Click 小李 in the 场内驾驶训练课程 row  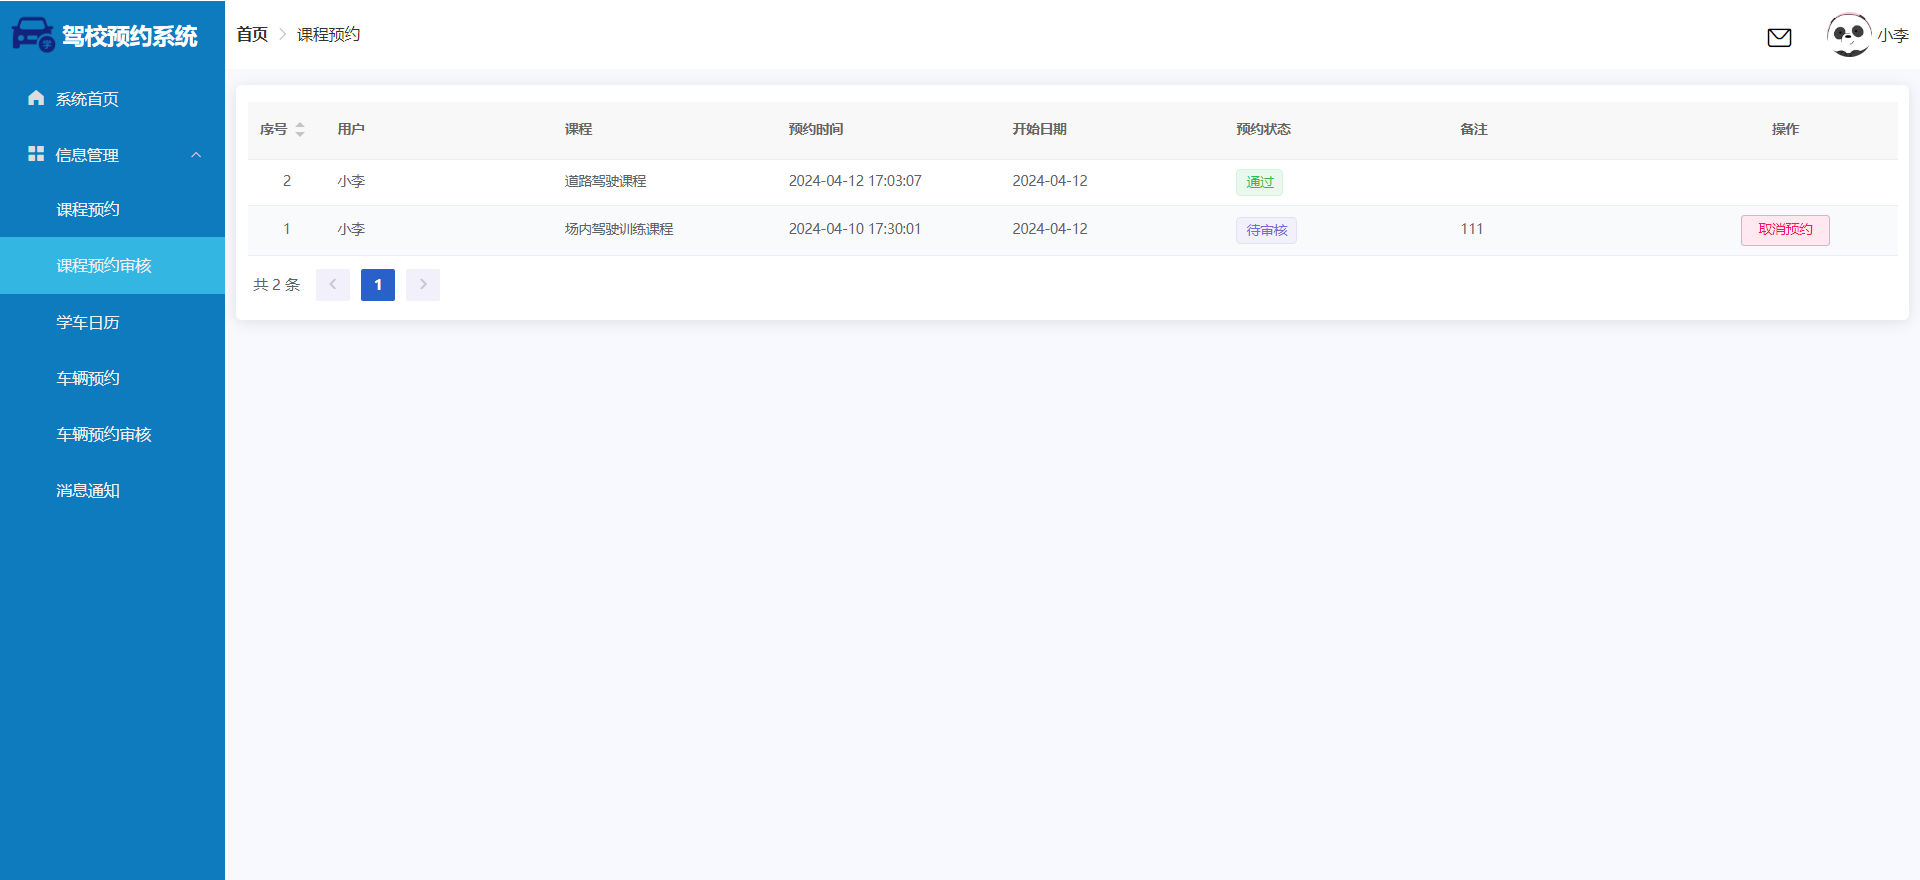tap(351, 229)
